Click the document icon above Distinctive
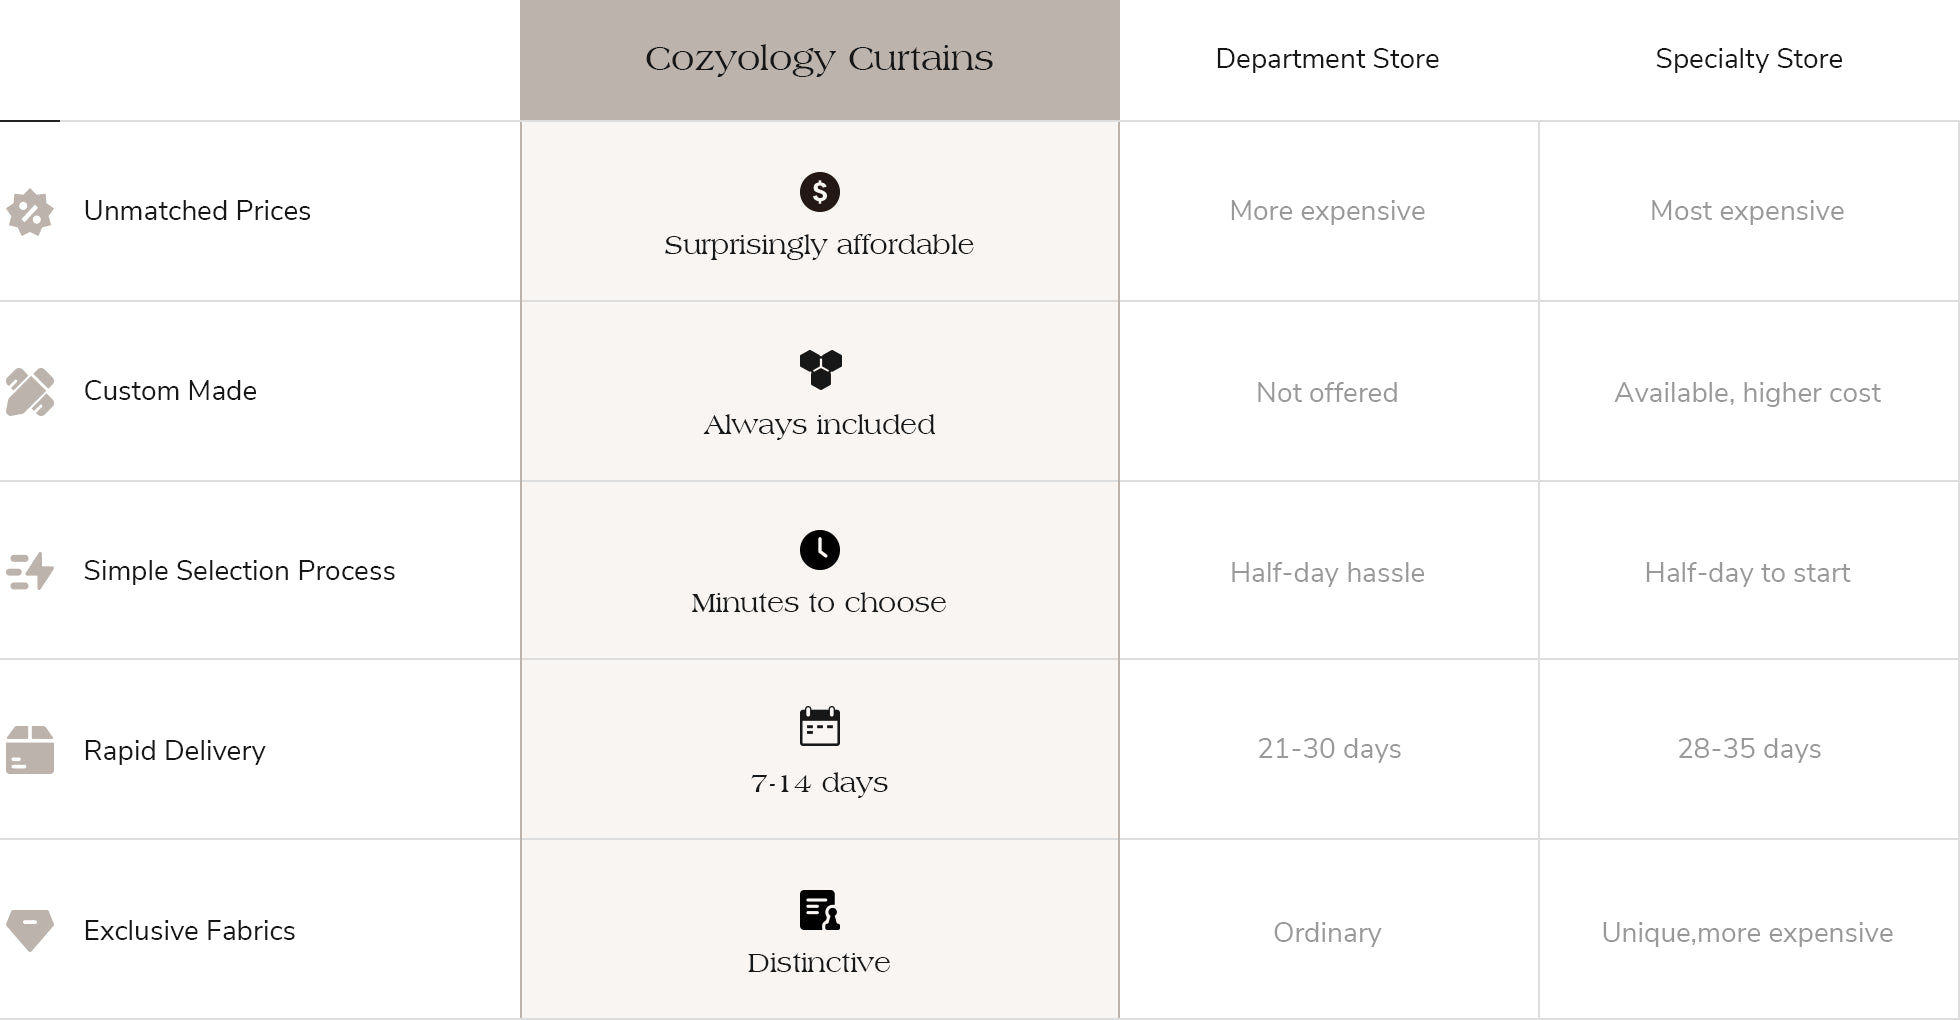The height and width of the screenshot is (1020, 1960). click(819, 910)
